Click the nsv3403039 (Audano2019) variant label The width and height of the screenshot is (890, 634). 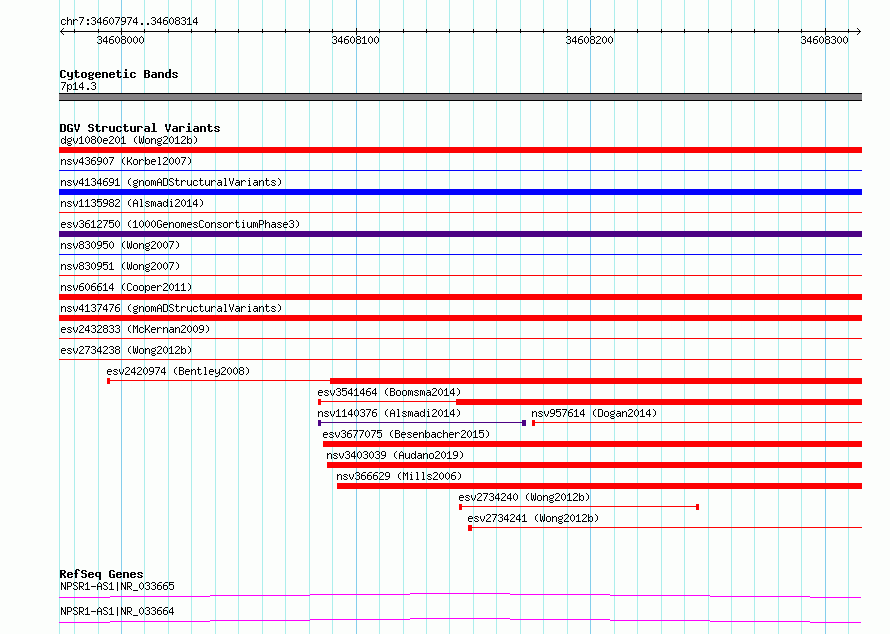click(x=394, y=455)
